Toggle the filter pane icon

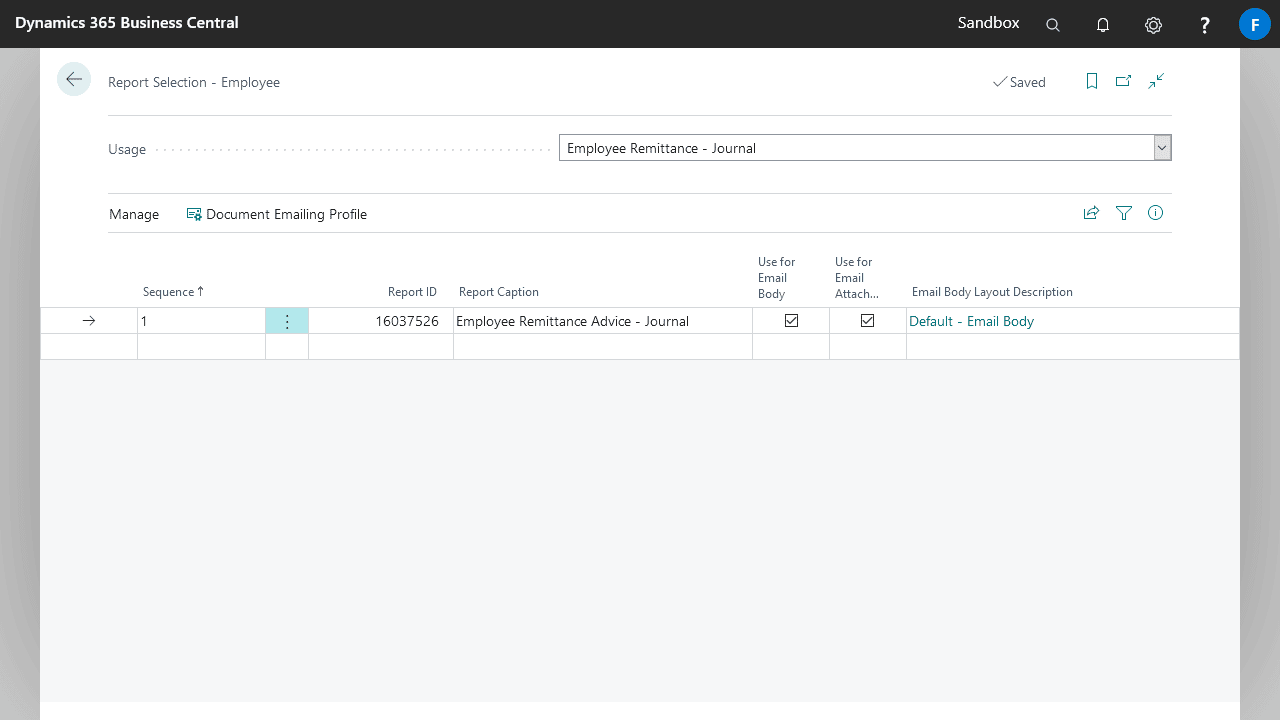(x=1124, y=213)
